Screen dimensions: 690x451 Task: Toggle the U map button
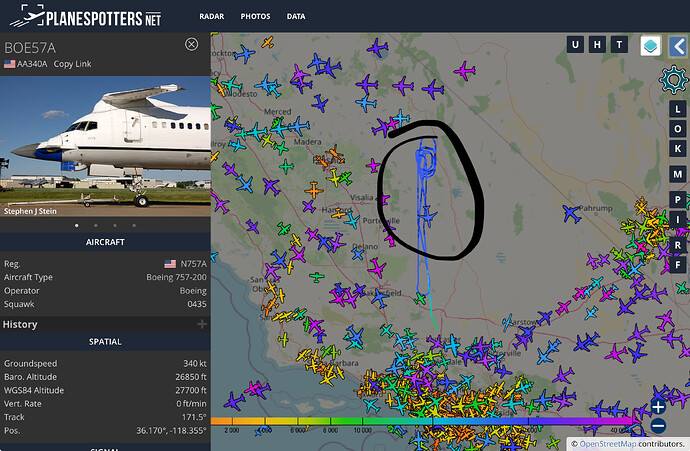pyautogui.click(x=575, y=44)
